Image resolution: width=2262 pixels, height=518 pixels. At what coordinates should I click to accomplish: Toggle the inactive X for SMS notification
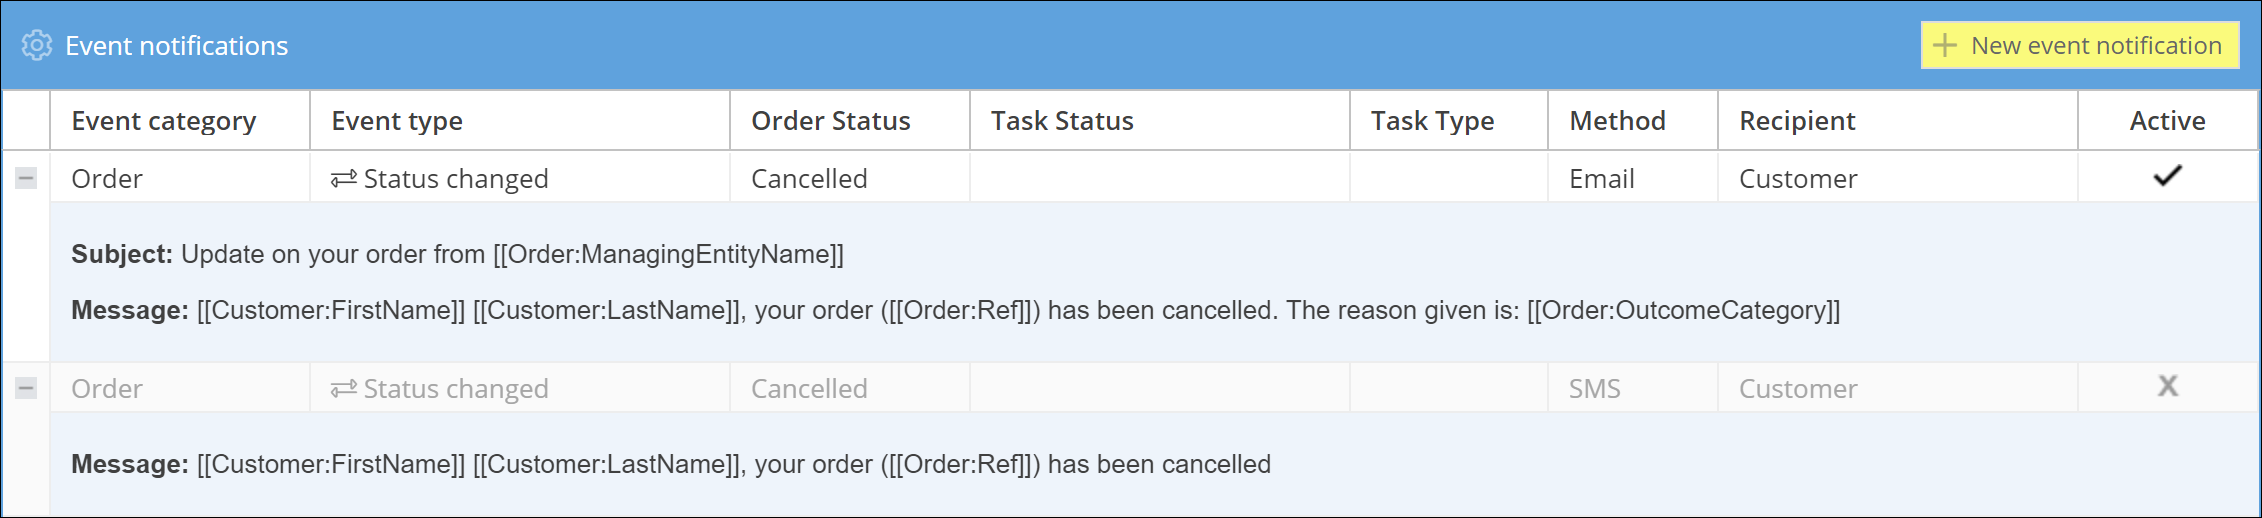point(2167,386)
